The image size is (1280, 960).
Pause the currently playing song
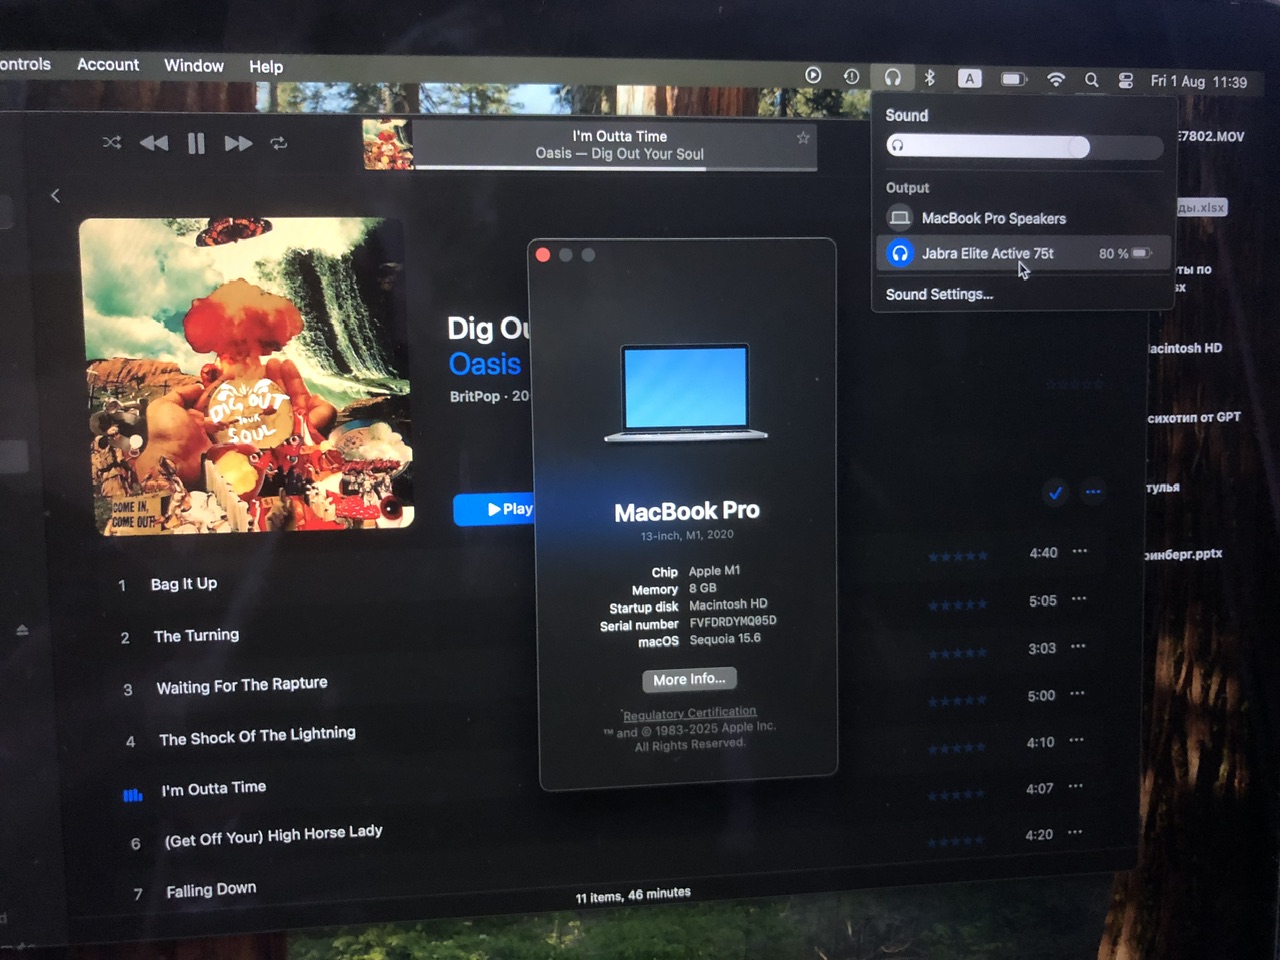point(196,144)
